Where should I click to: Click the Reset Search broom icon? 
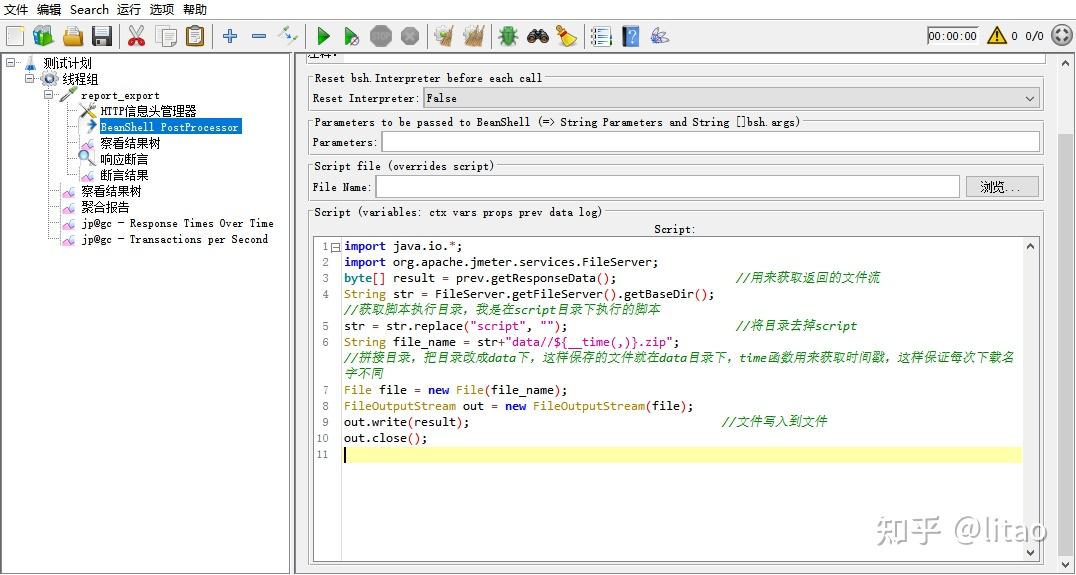coord(566,36)
